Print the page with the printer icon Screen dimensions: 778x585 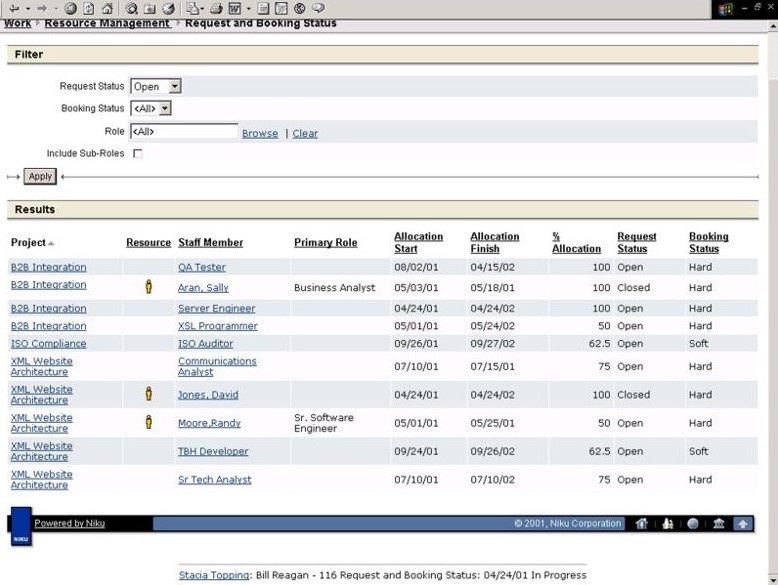[x=216, y=8]
